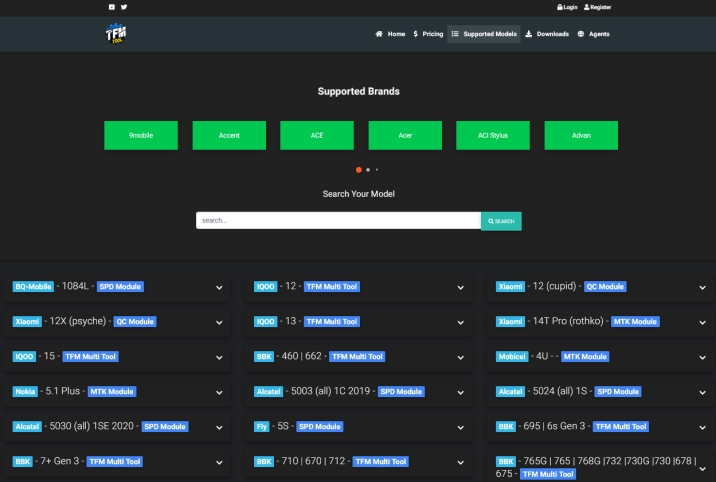
Task: Expand the BBK 710 | 670 | 712 row
Action: click(359, 462)
